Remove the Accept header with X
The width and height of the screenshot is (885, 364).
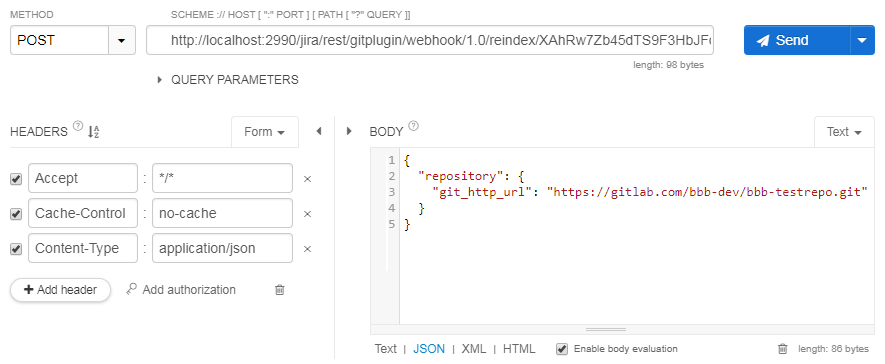(308, 179)
